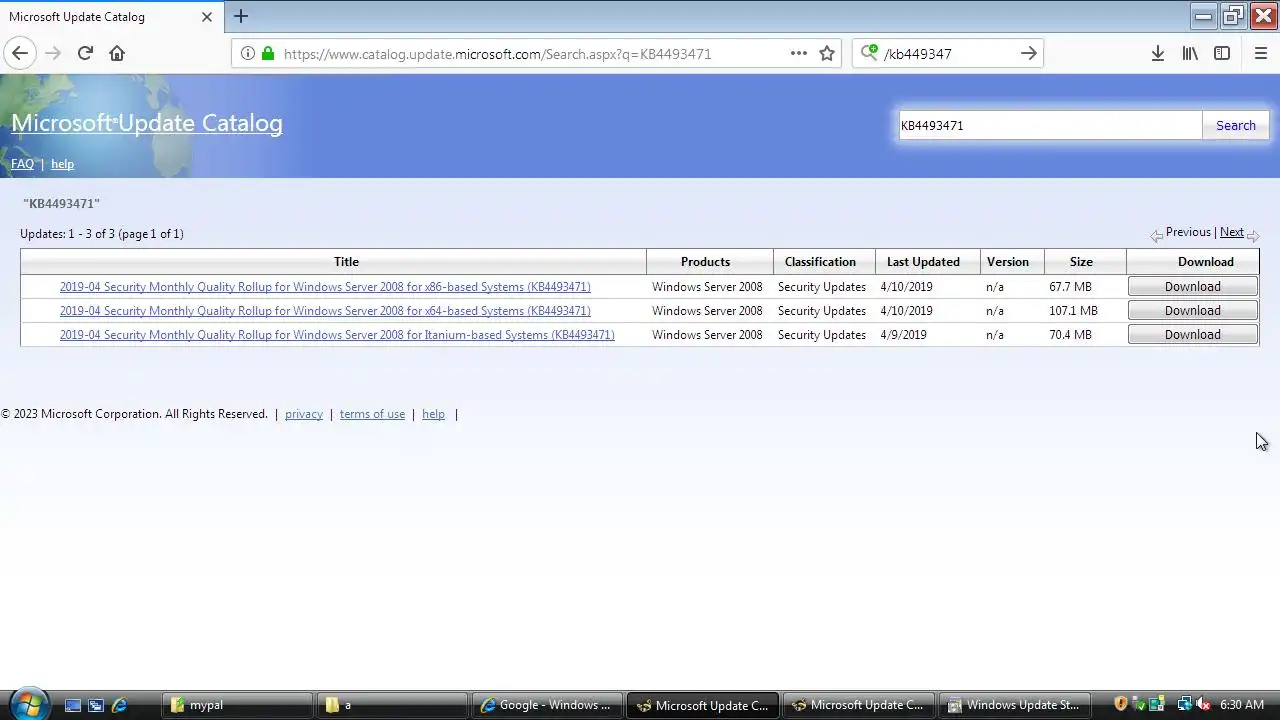This screenshot has height=720, width=1280.
Task: Download the Itanium-based 70.4 MB update
Action: click(x=1192, y=335)
